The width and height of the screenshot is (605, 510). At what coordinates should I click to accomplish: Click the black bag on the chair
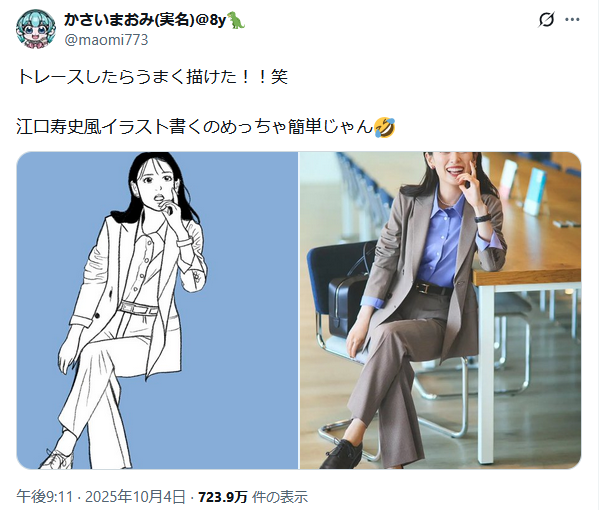pyautogui.click(x=346, y=302)
